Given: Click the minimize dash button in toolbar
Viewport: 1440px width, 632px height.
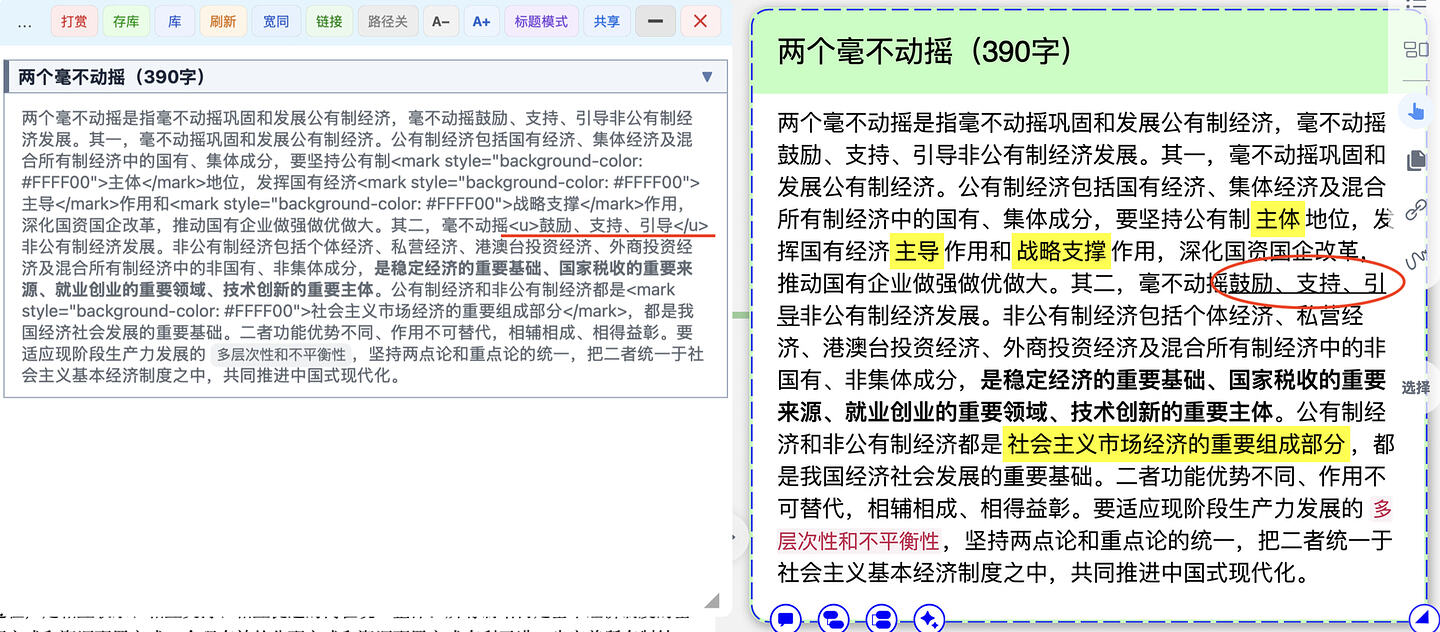Looking at the screenshot, I should tap(655, 21).
